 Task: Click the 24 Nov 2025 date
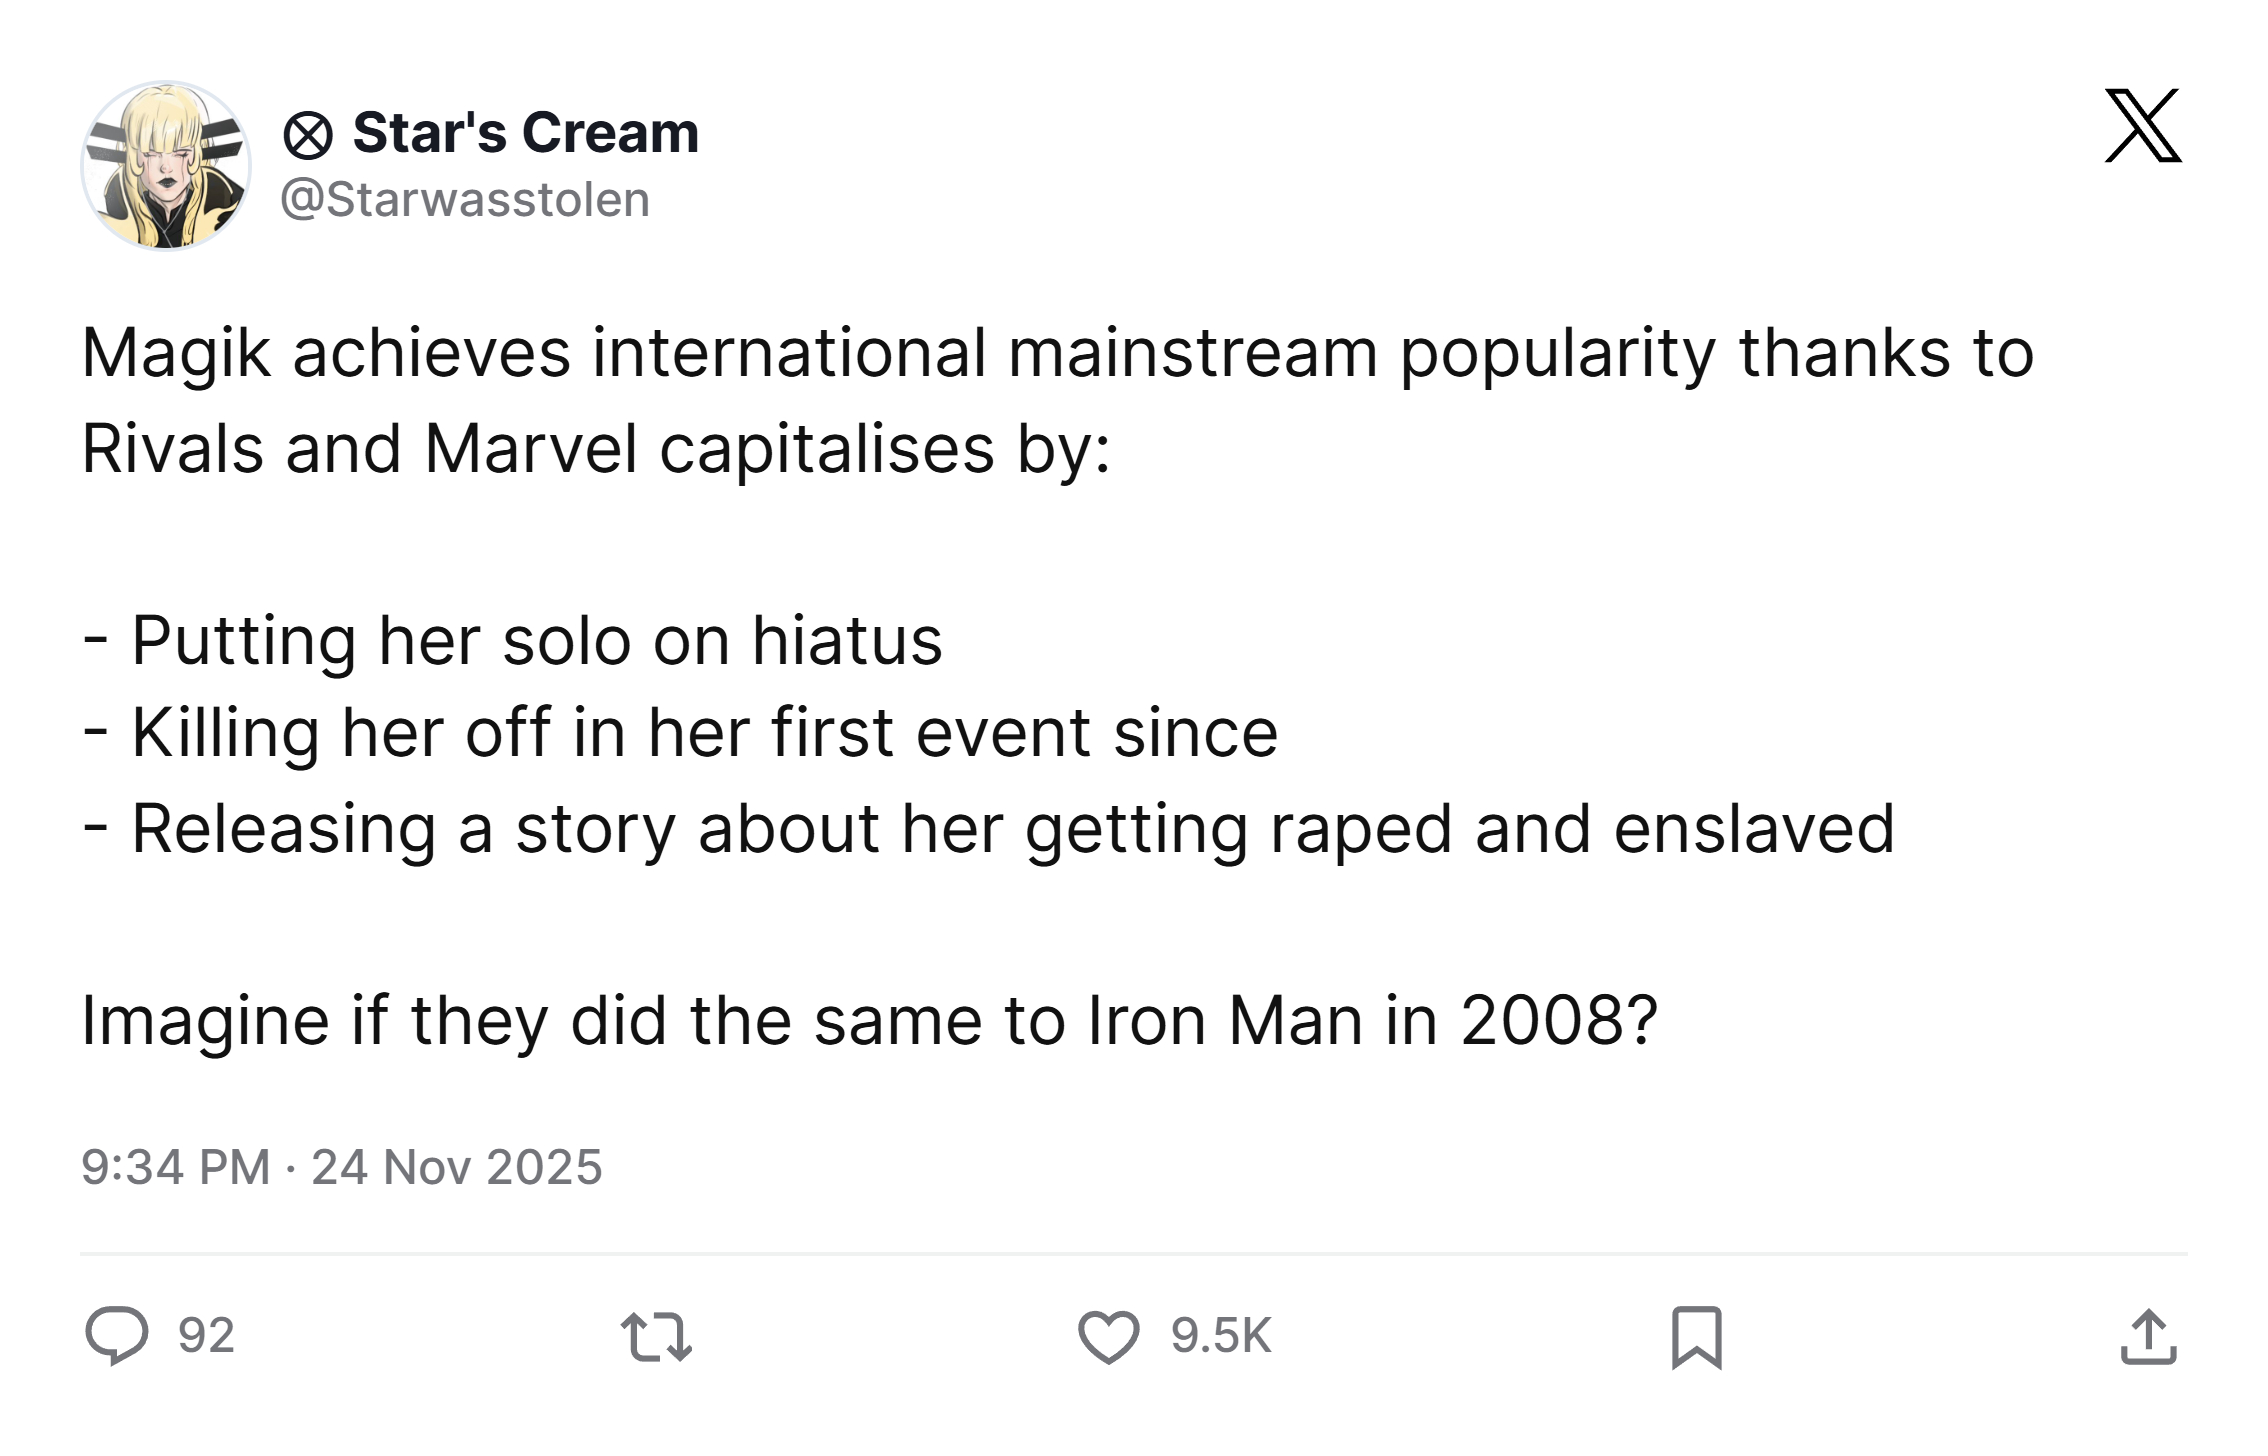tap(457, 1167)
